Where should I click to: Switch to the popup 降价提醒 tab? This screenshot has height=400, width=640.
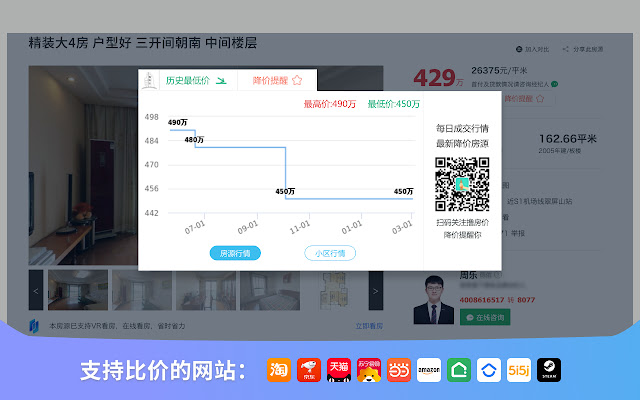pyautogui.click(x=277, y=80)
